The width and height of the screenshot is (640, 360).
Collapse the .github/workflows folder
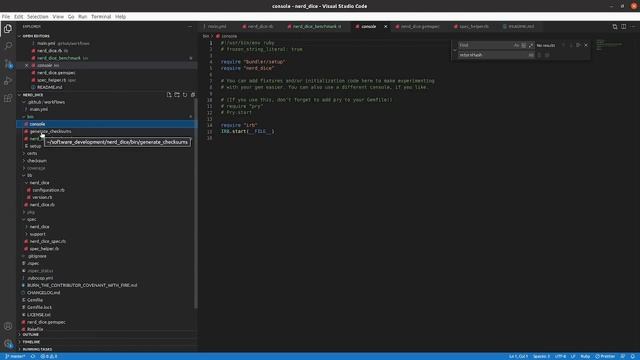(x=46, y=102)
